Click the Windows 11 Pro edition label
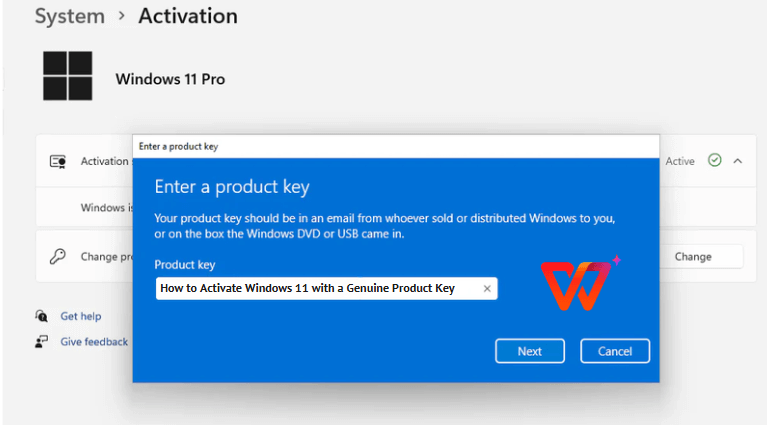 click(x=170, y=79)
